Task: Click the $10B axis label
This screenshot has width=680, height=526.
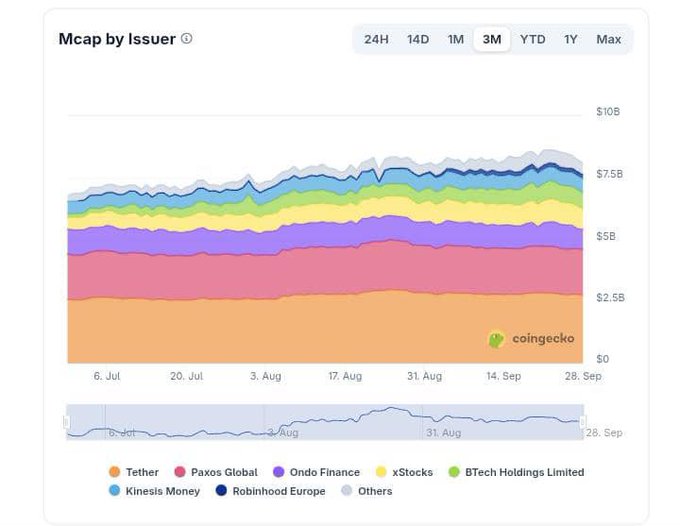Action: (x=608, y=112)
